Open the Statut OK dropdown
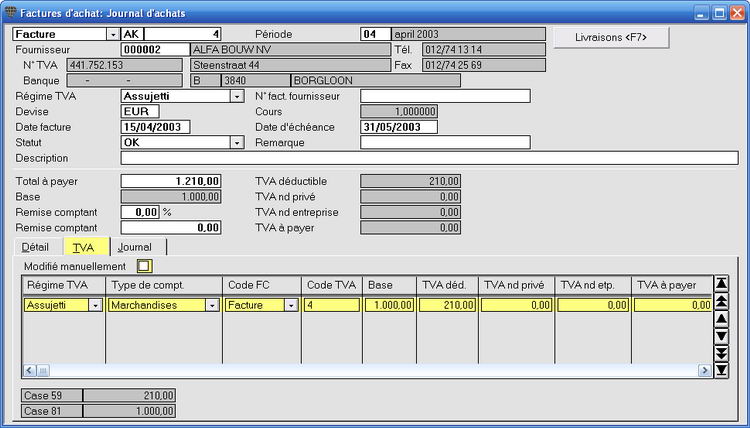The height and width of the screenshot is (428, 750). pyautogui.click(x=237, y=143)
